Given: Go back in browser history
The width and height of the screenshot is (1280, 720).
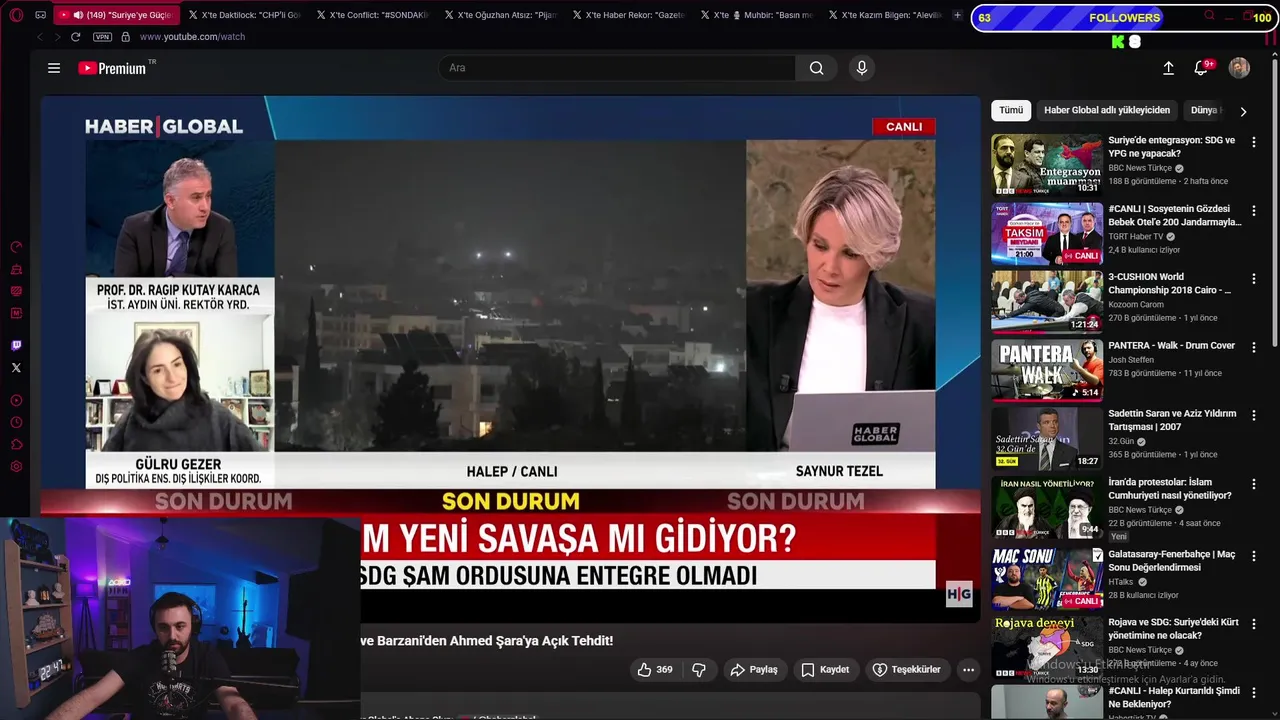Looking at the screenshot, I should point(40,37).
